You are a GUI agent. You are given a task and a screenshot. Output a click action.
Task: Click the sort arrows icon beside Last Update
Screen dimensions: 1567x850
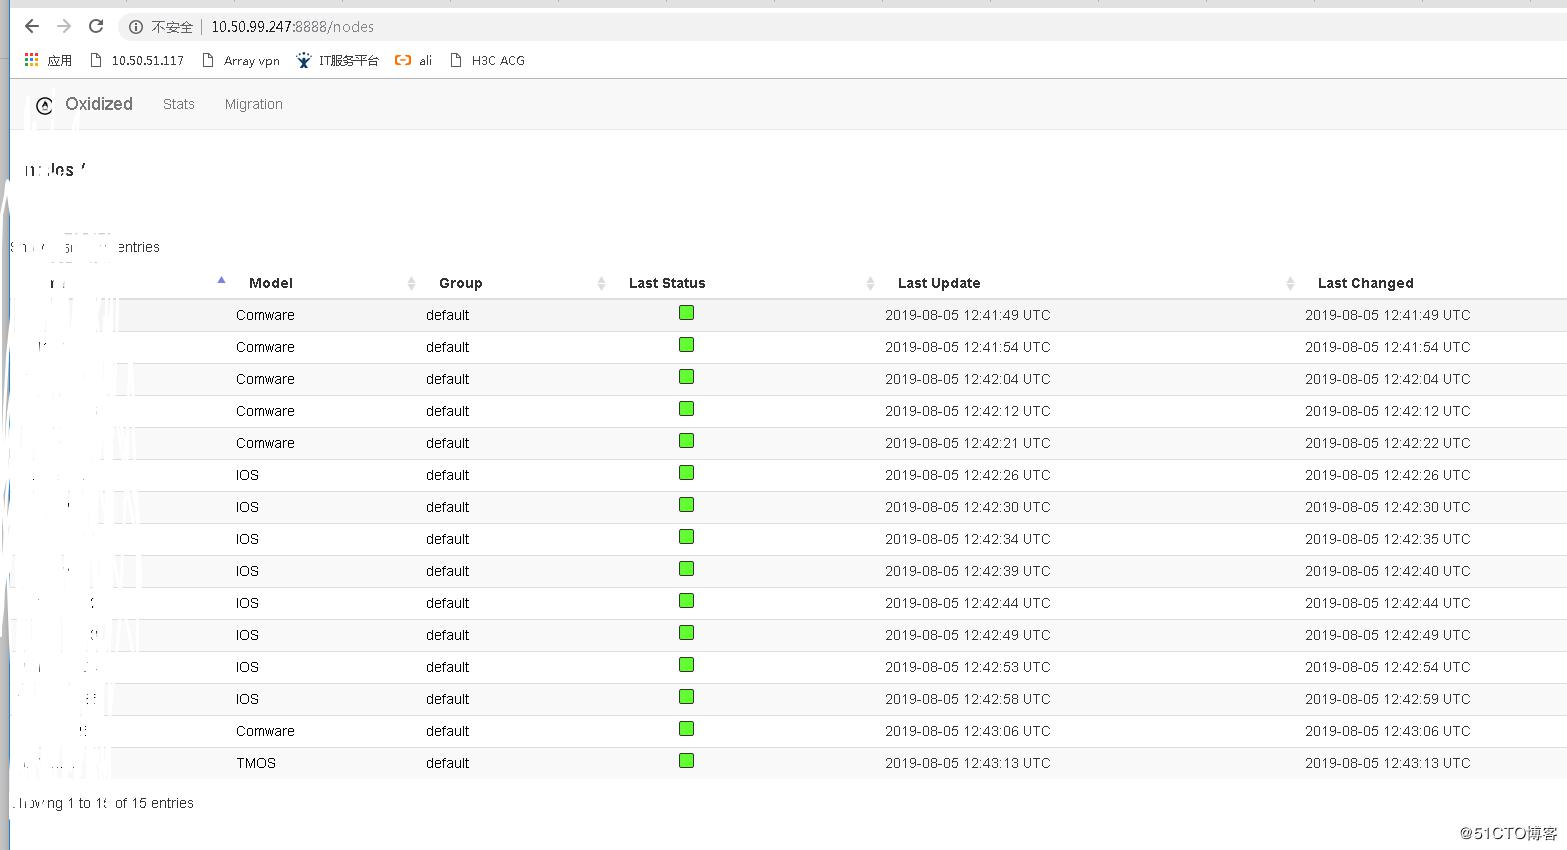[x=1290, y=284]
